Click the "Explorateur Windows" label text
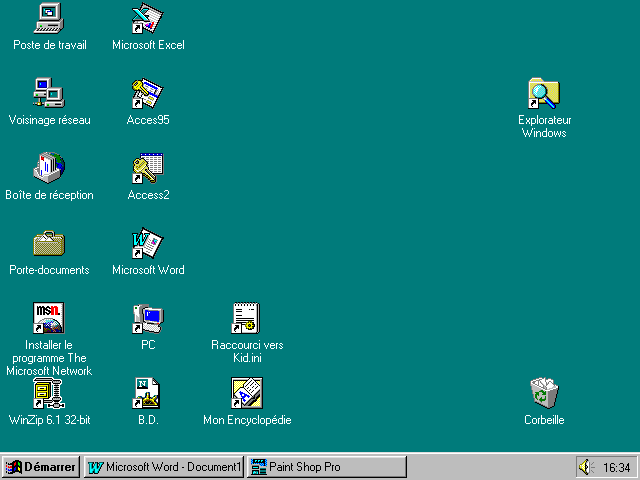 point(544,126)
